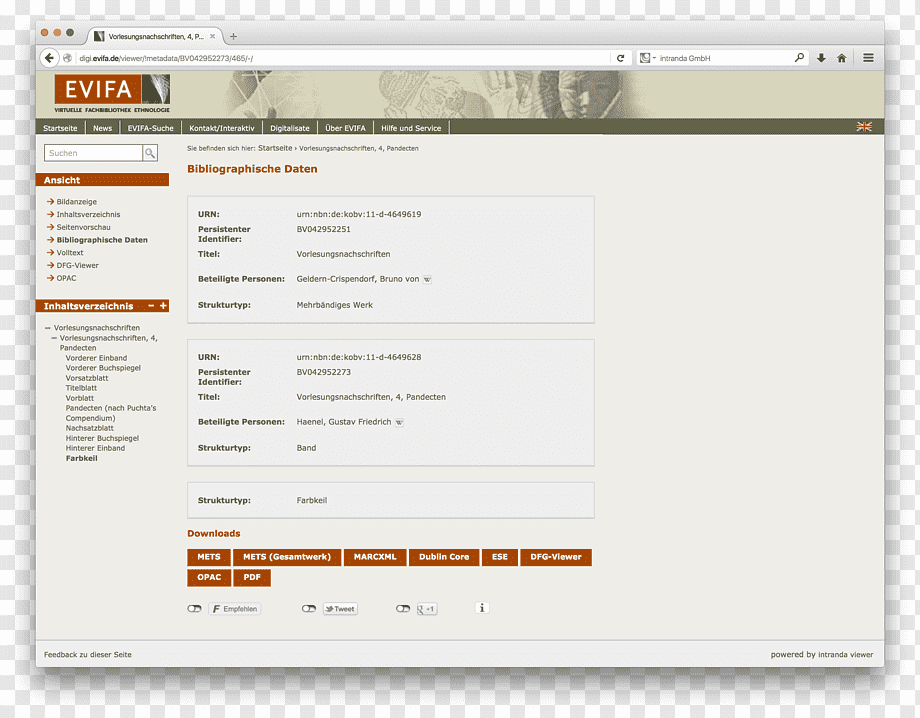Enable the Tweet toggle switch
Screen dimensions: 920x718
point(309,608)
